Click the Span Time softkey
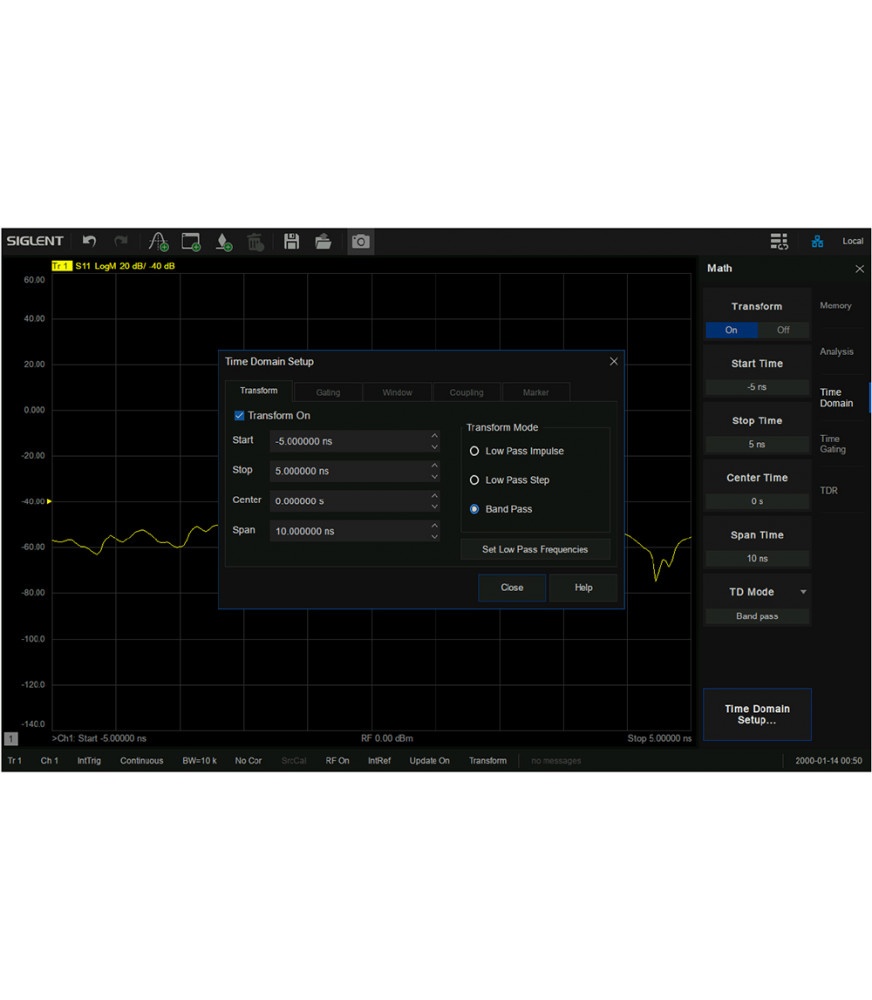The height and width of the screenshot is (1000, 872). coord(757,543)
